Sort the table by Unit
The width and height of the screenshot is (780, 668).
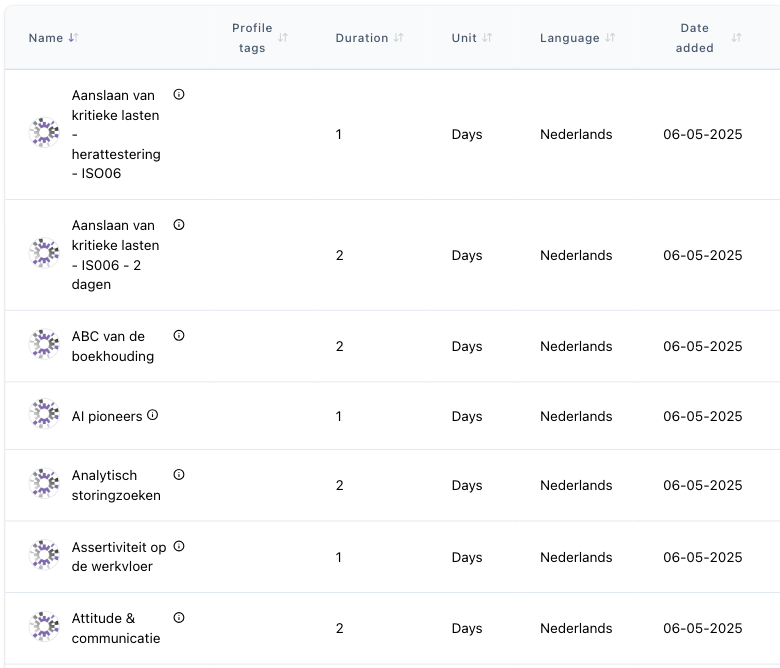[487, 38]
